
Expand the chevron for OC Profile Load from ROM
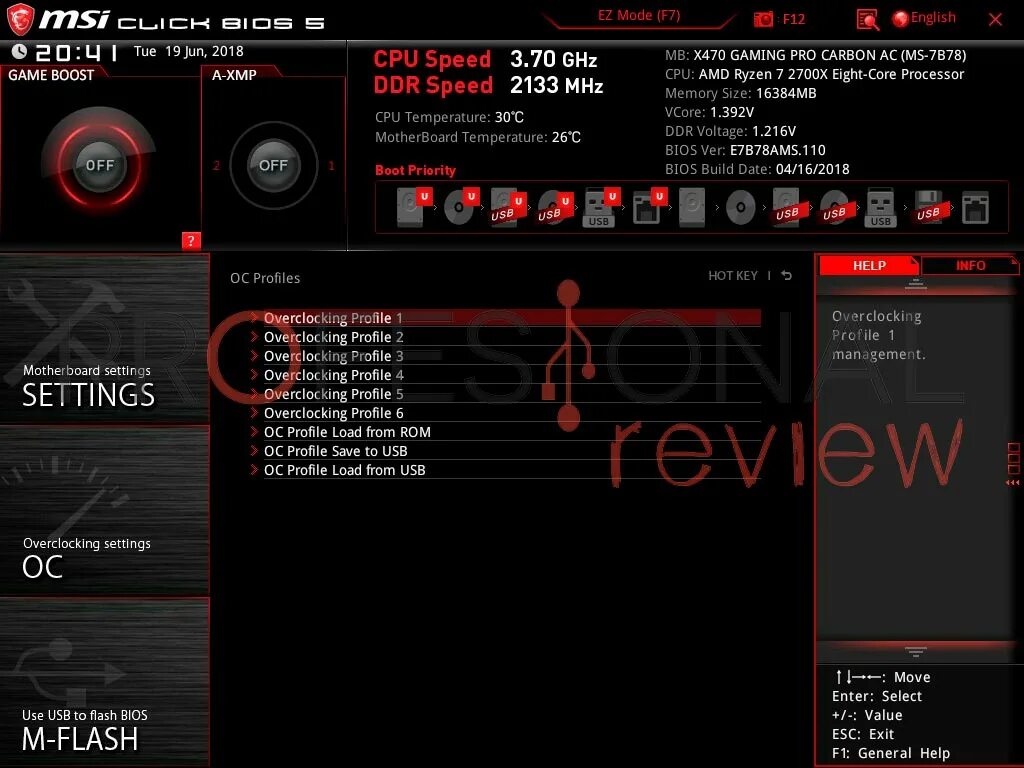point(255,431)
